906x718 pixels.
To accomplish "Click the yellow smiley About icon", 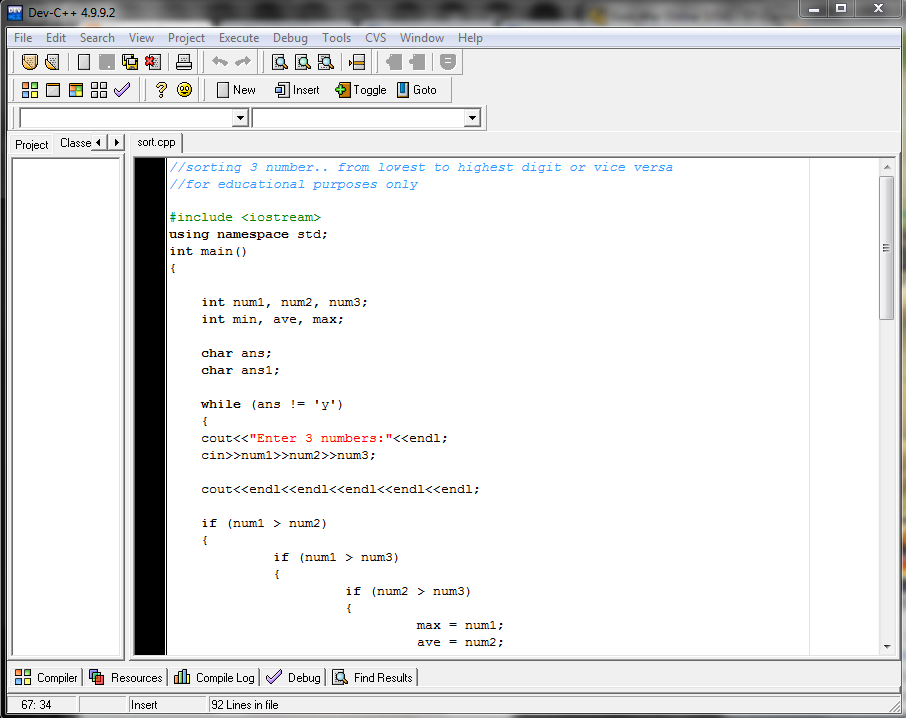I will pos(184,90).
